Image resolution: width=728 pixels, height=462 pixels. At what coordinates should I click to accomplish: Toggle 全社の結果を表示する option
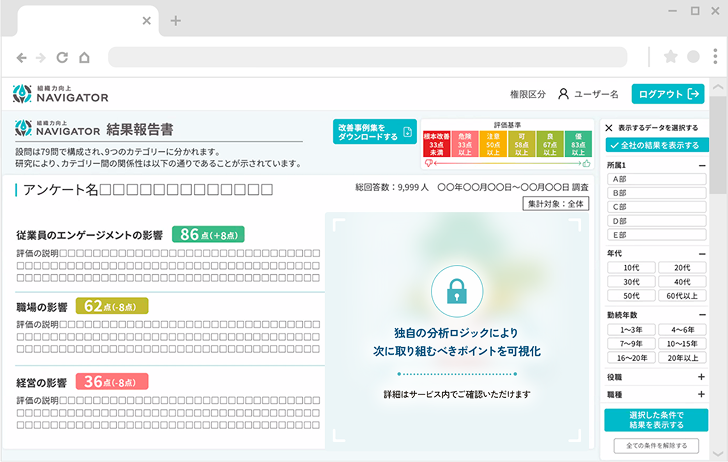pos(657,145)
